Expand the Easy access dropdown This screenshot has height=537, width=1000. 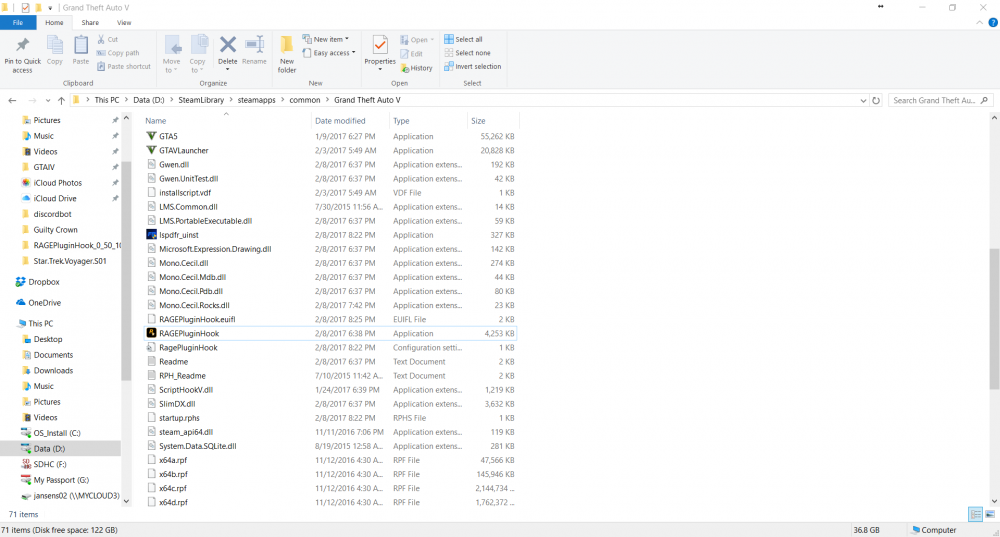(331, 53)
